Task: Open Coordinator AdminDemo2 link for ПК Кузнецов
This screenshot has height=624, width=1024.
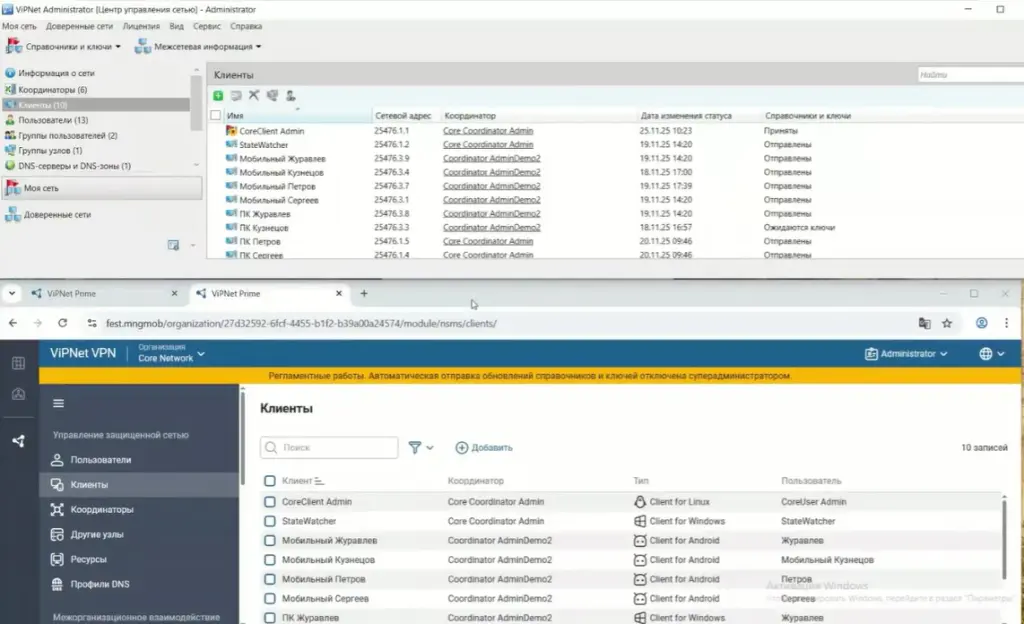Action: point(491,227)
